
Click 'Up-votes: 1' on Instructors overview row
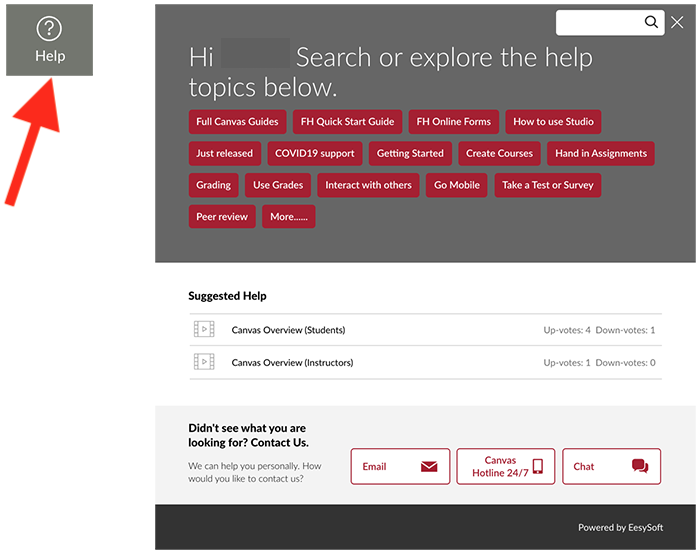pyautogui.click(x=567, y=363)
